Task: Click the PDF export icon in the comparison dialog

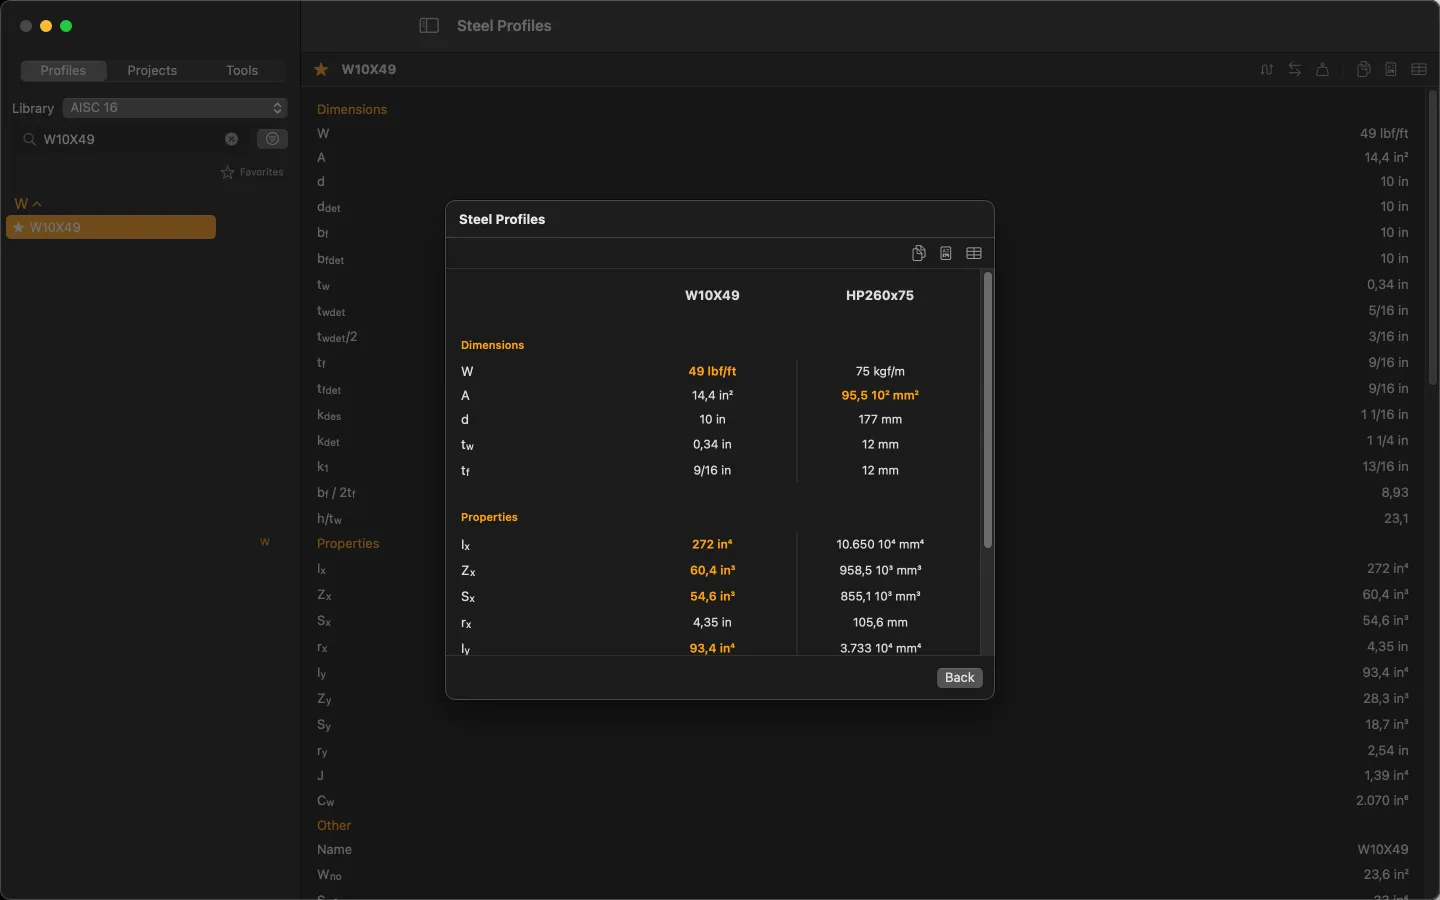Action: tap(945, 253)
